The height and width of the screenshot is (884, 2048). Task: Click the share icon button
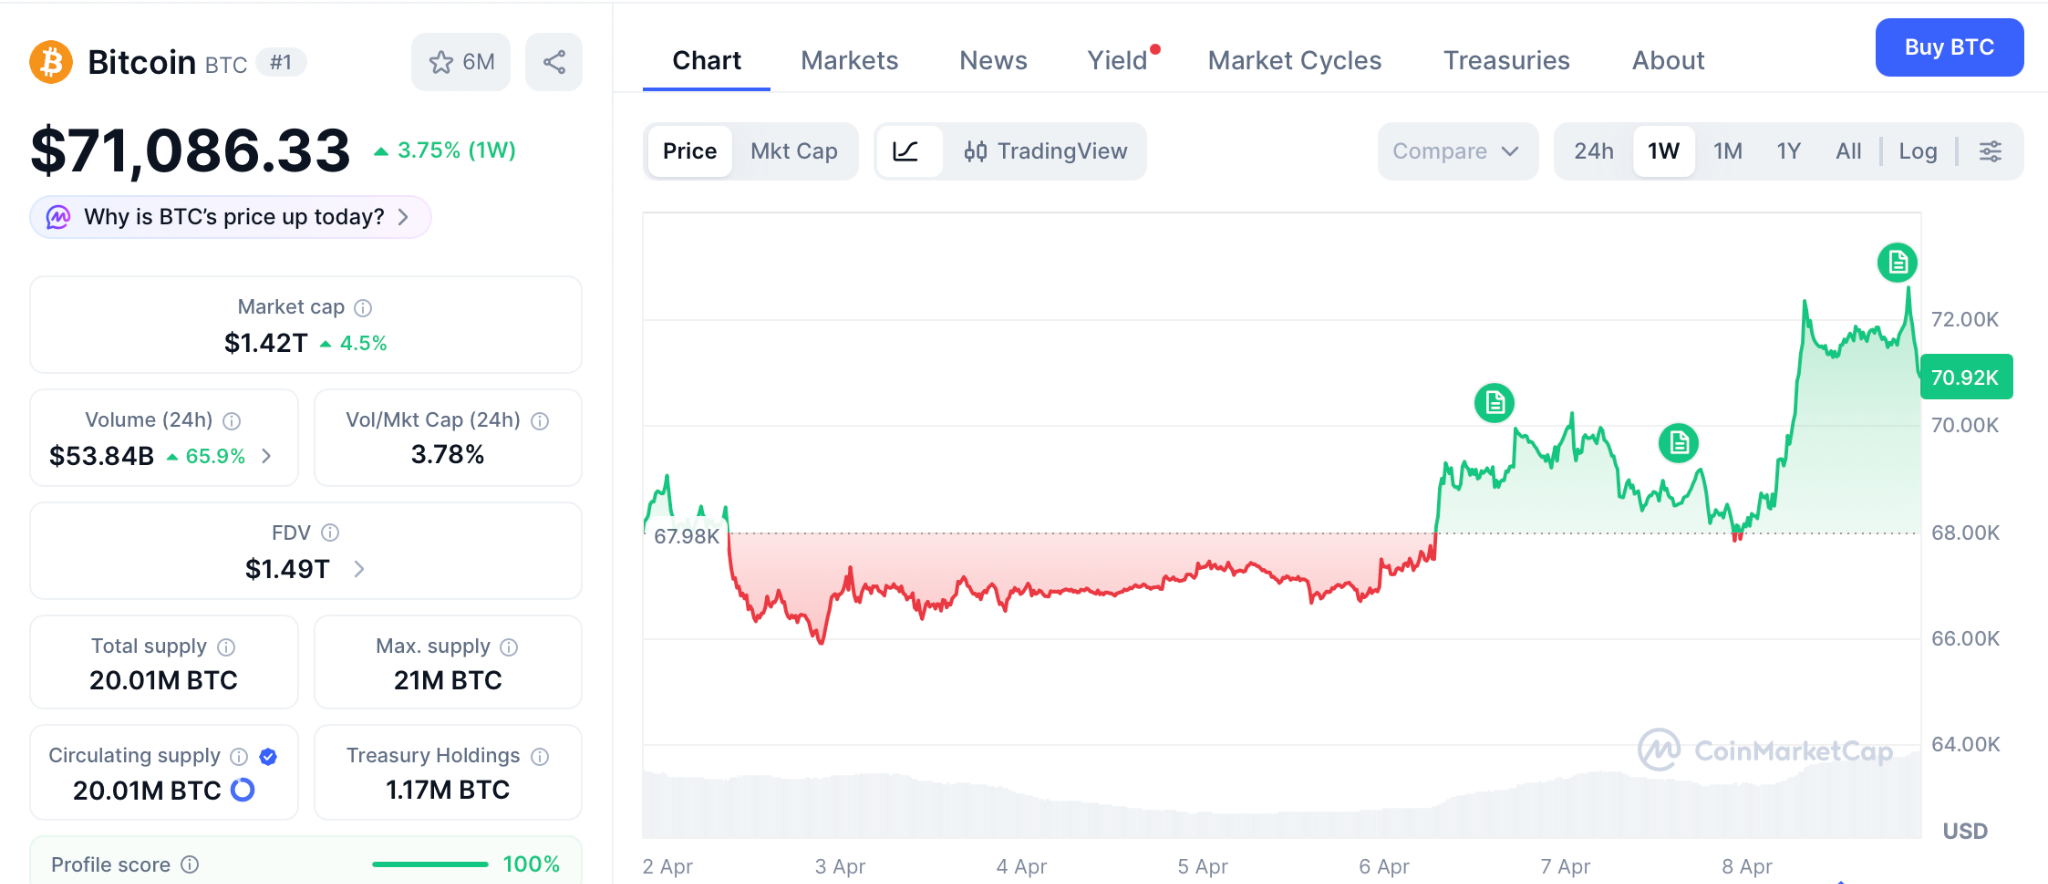(554, 62)
